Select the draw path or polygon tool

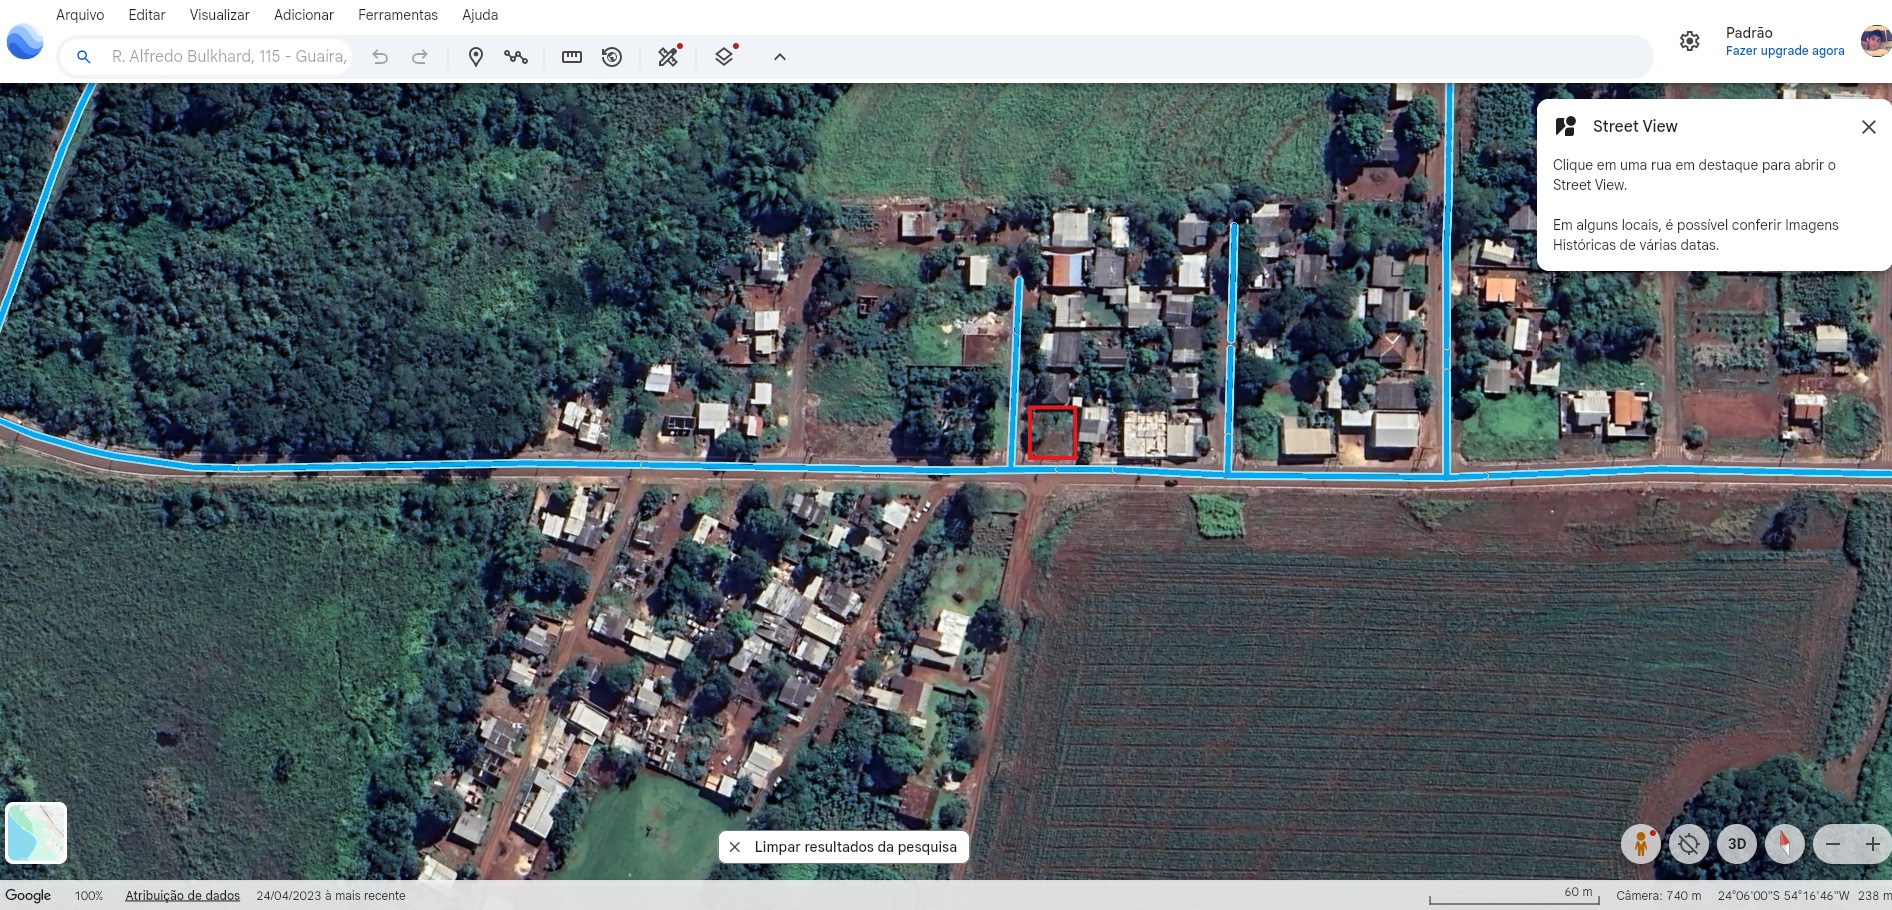[516, 57]
